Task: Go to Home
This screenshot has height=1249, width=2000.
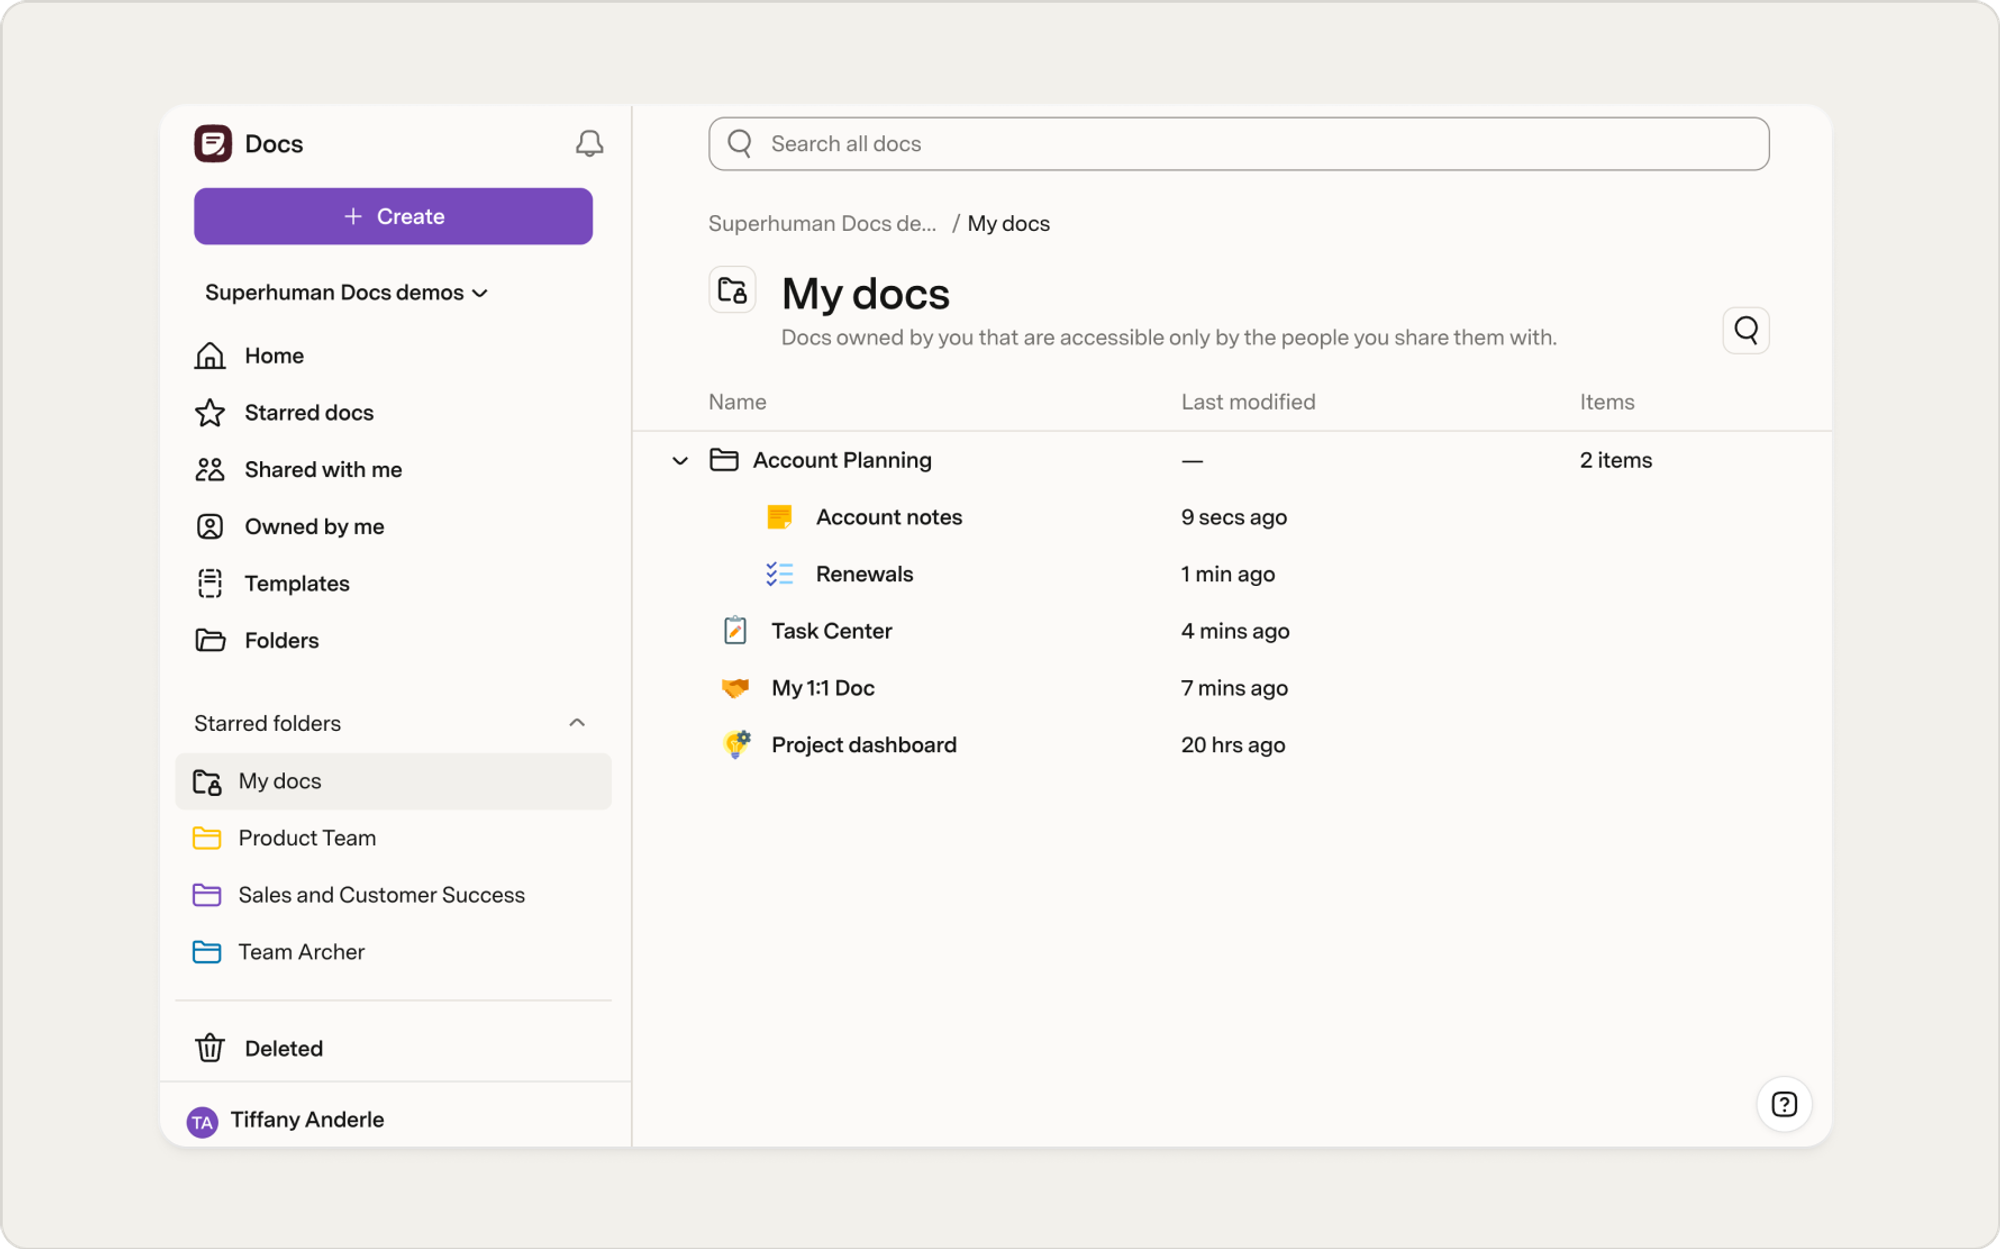Action: tap(274, 356)
